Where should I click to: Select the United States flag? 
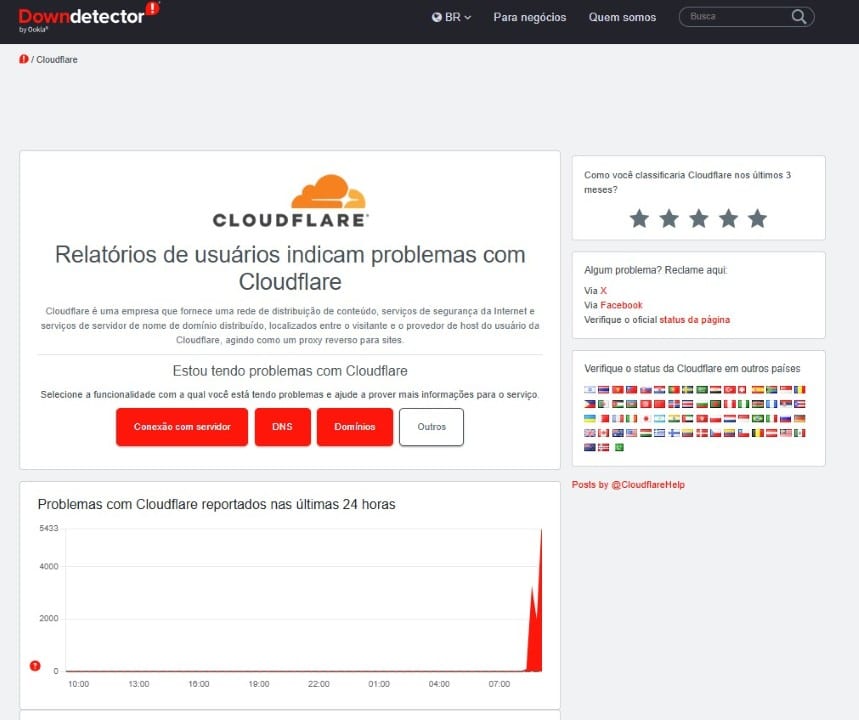[x=632, y=433]
